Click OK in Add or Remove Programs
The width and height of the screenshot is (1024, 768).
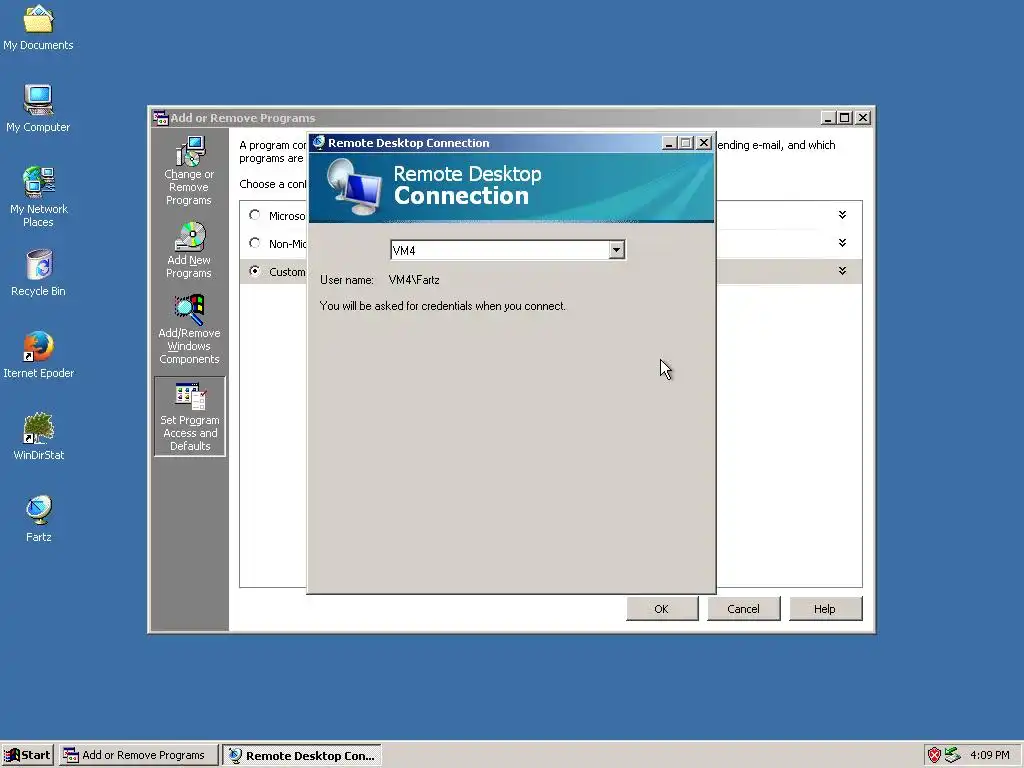(662, 609)
